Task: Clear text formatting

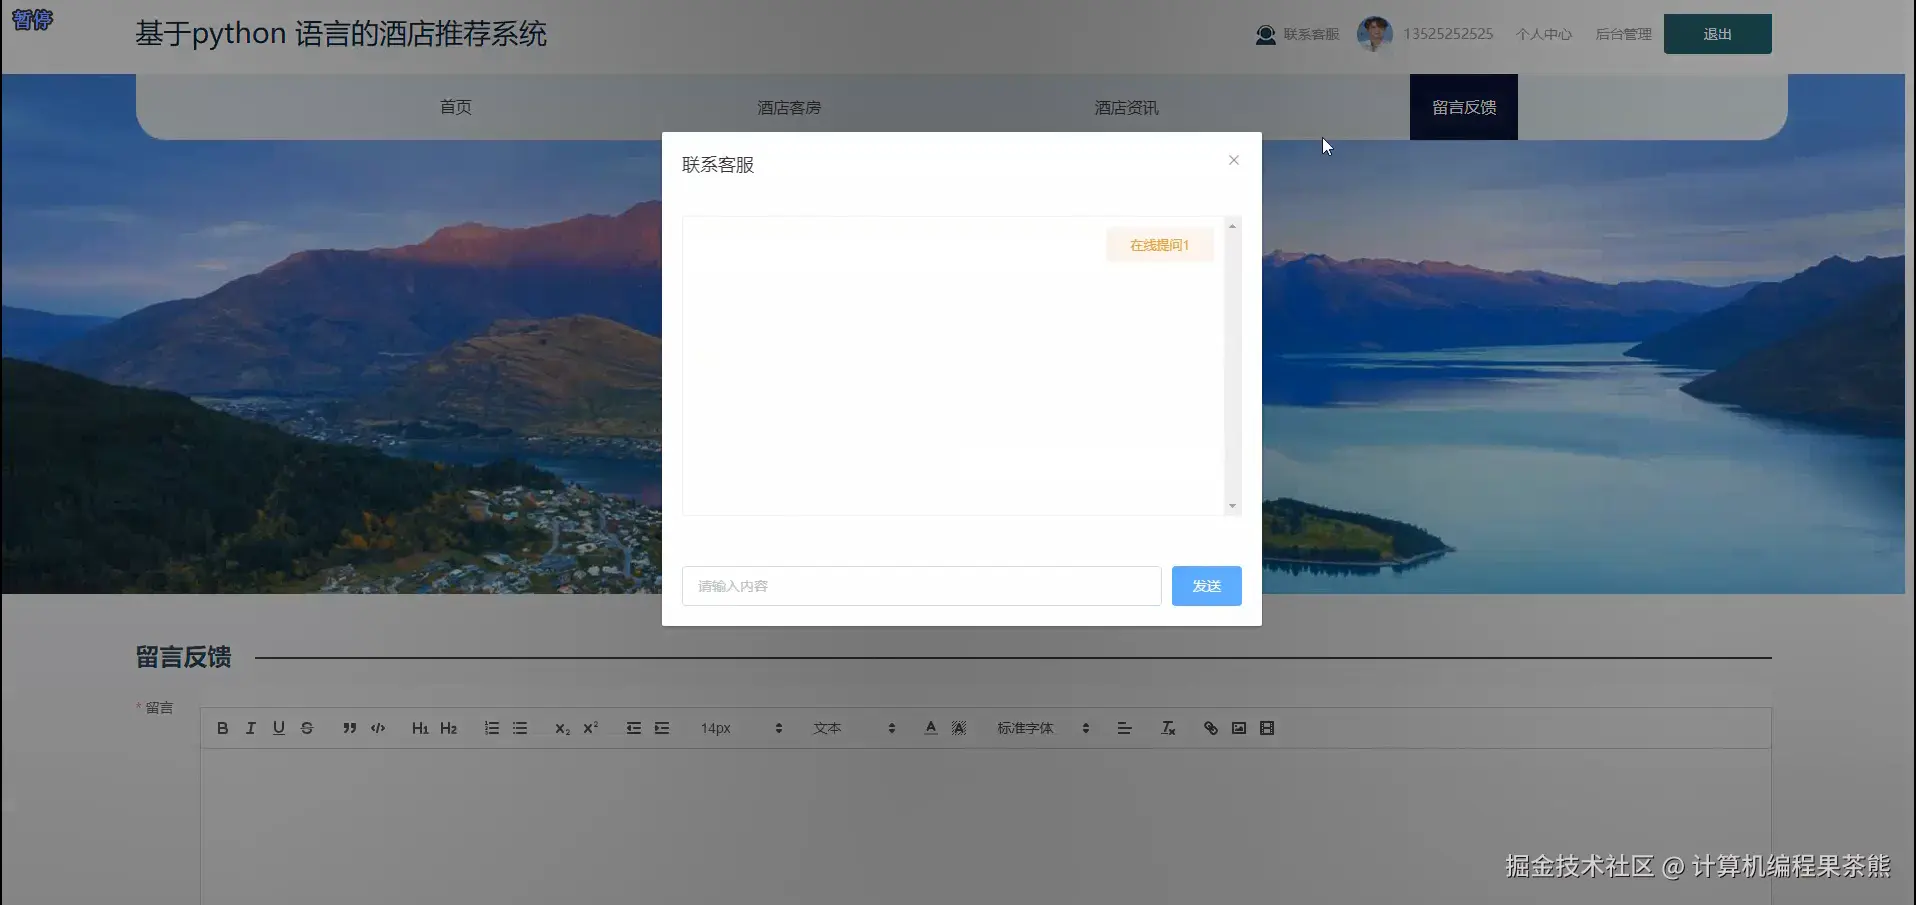Action: pos(1168,728)
